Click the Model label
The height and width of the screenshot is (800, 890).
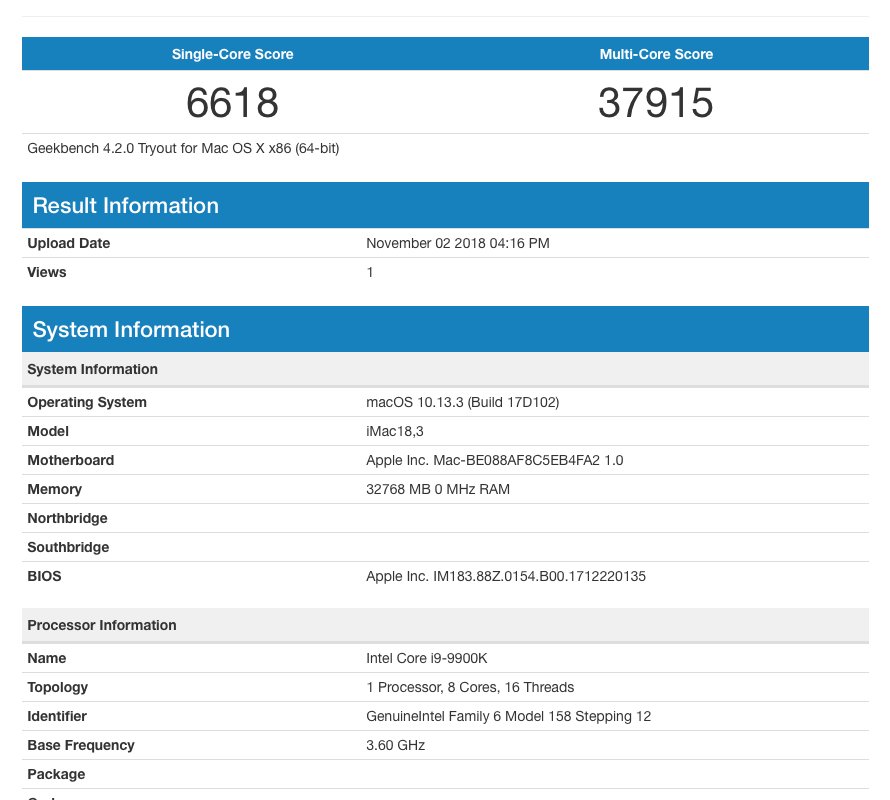coord(48,431)
